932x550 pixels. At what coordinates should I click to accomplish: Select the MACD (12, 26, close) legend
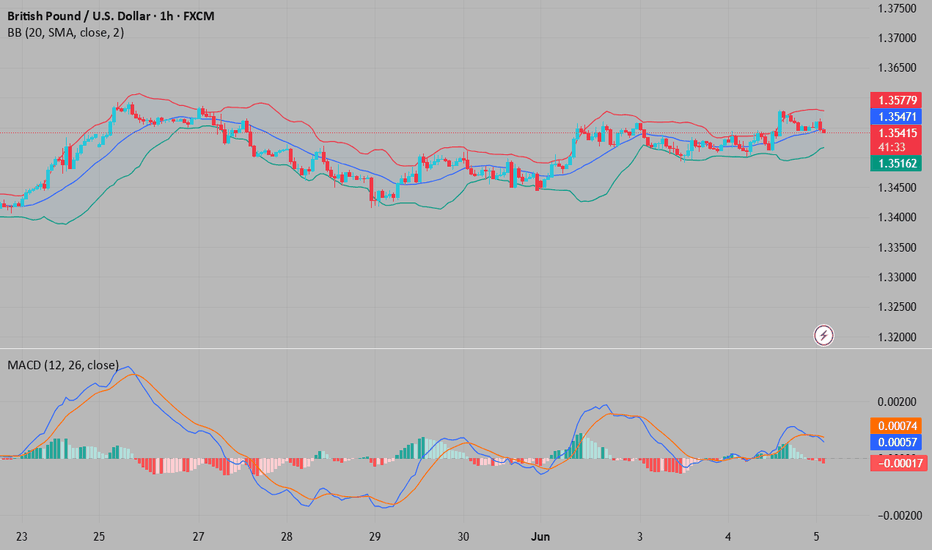62,365
